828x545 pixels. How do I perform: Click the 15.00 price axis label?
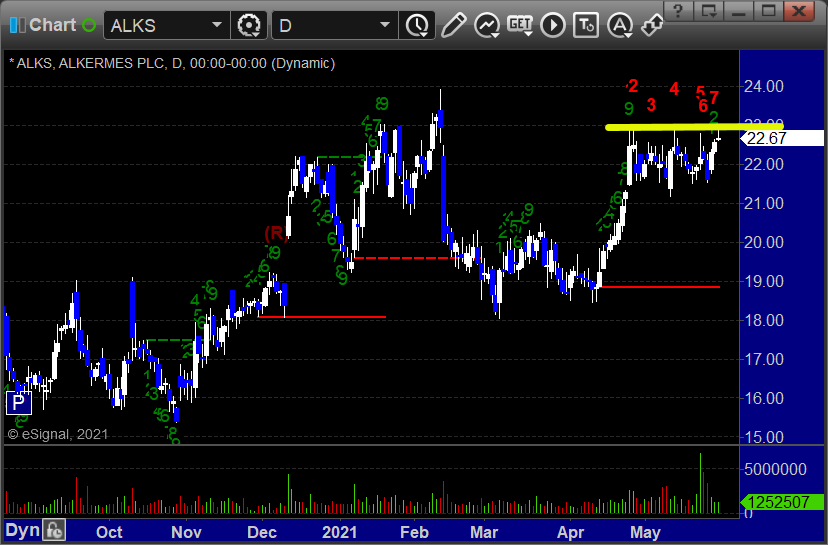coord(764,437)
